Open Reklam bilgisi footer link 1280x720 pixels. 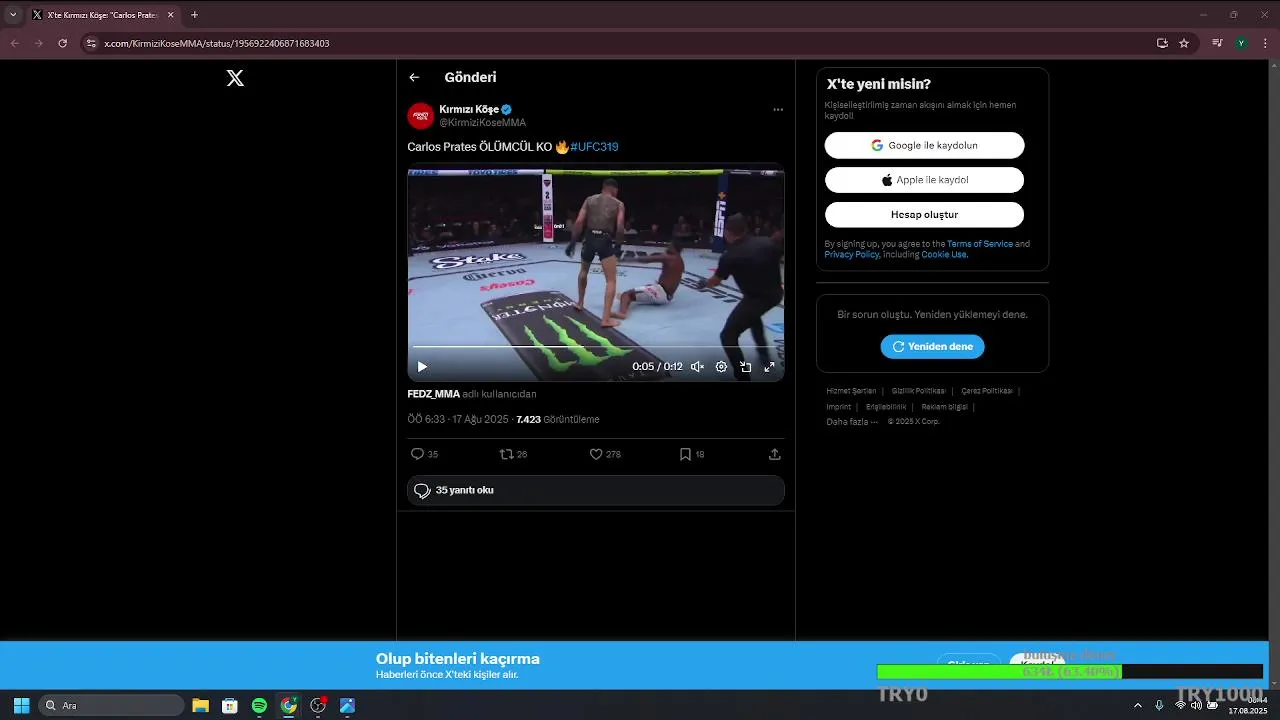(944, 407)
